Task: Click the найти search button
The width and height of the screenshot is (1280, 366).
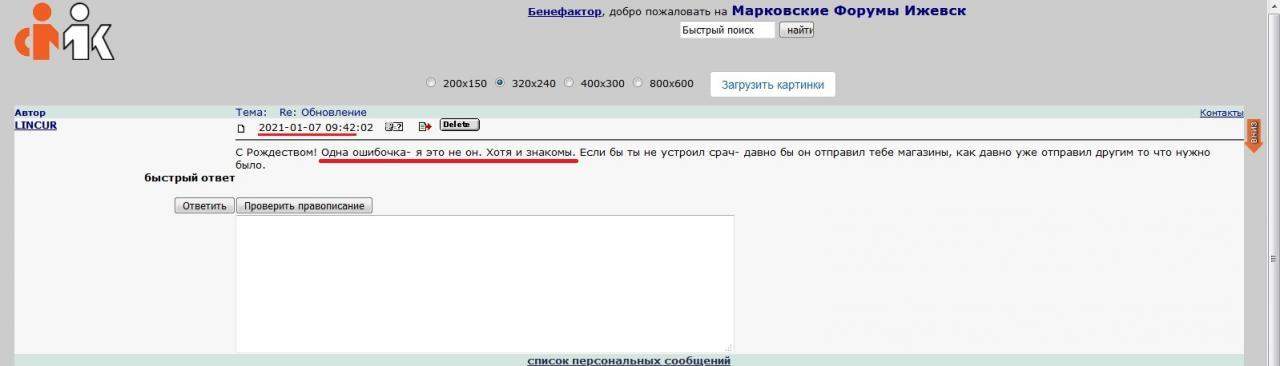Action: tap(797, 31)
